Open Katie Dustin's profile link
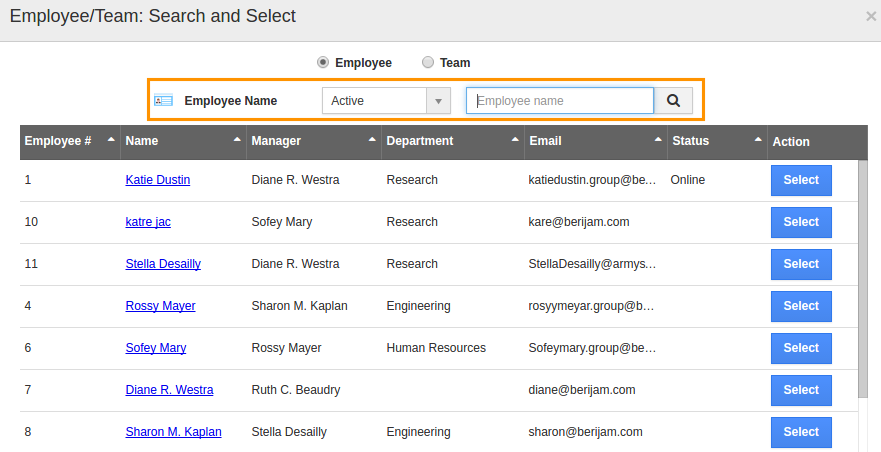 (x=158, y=180)
